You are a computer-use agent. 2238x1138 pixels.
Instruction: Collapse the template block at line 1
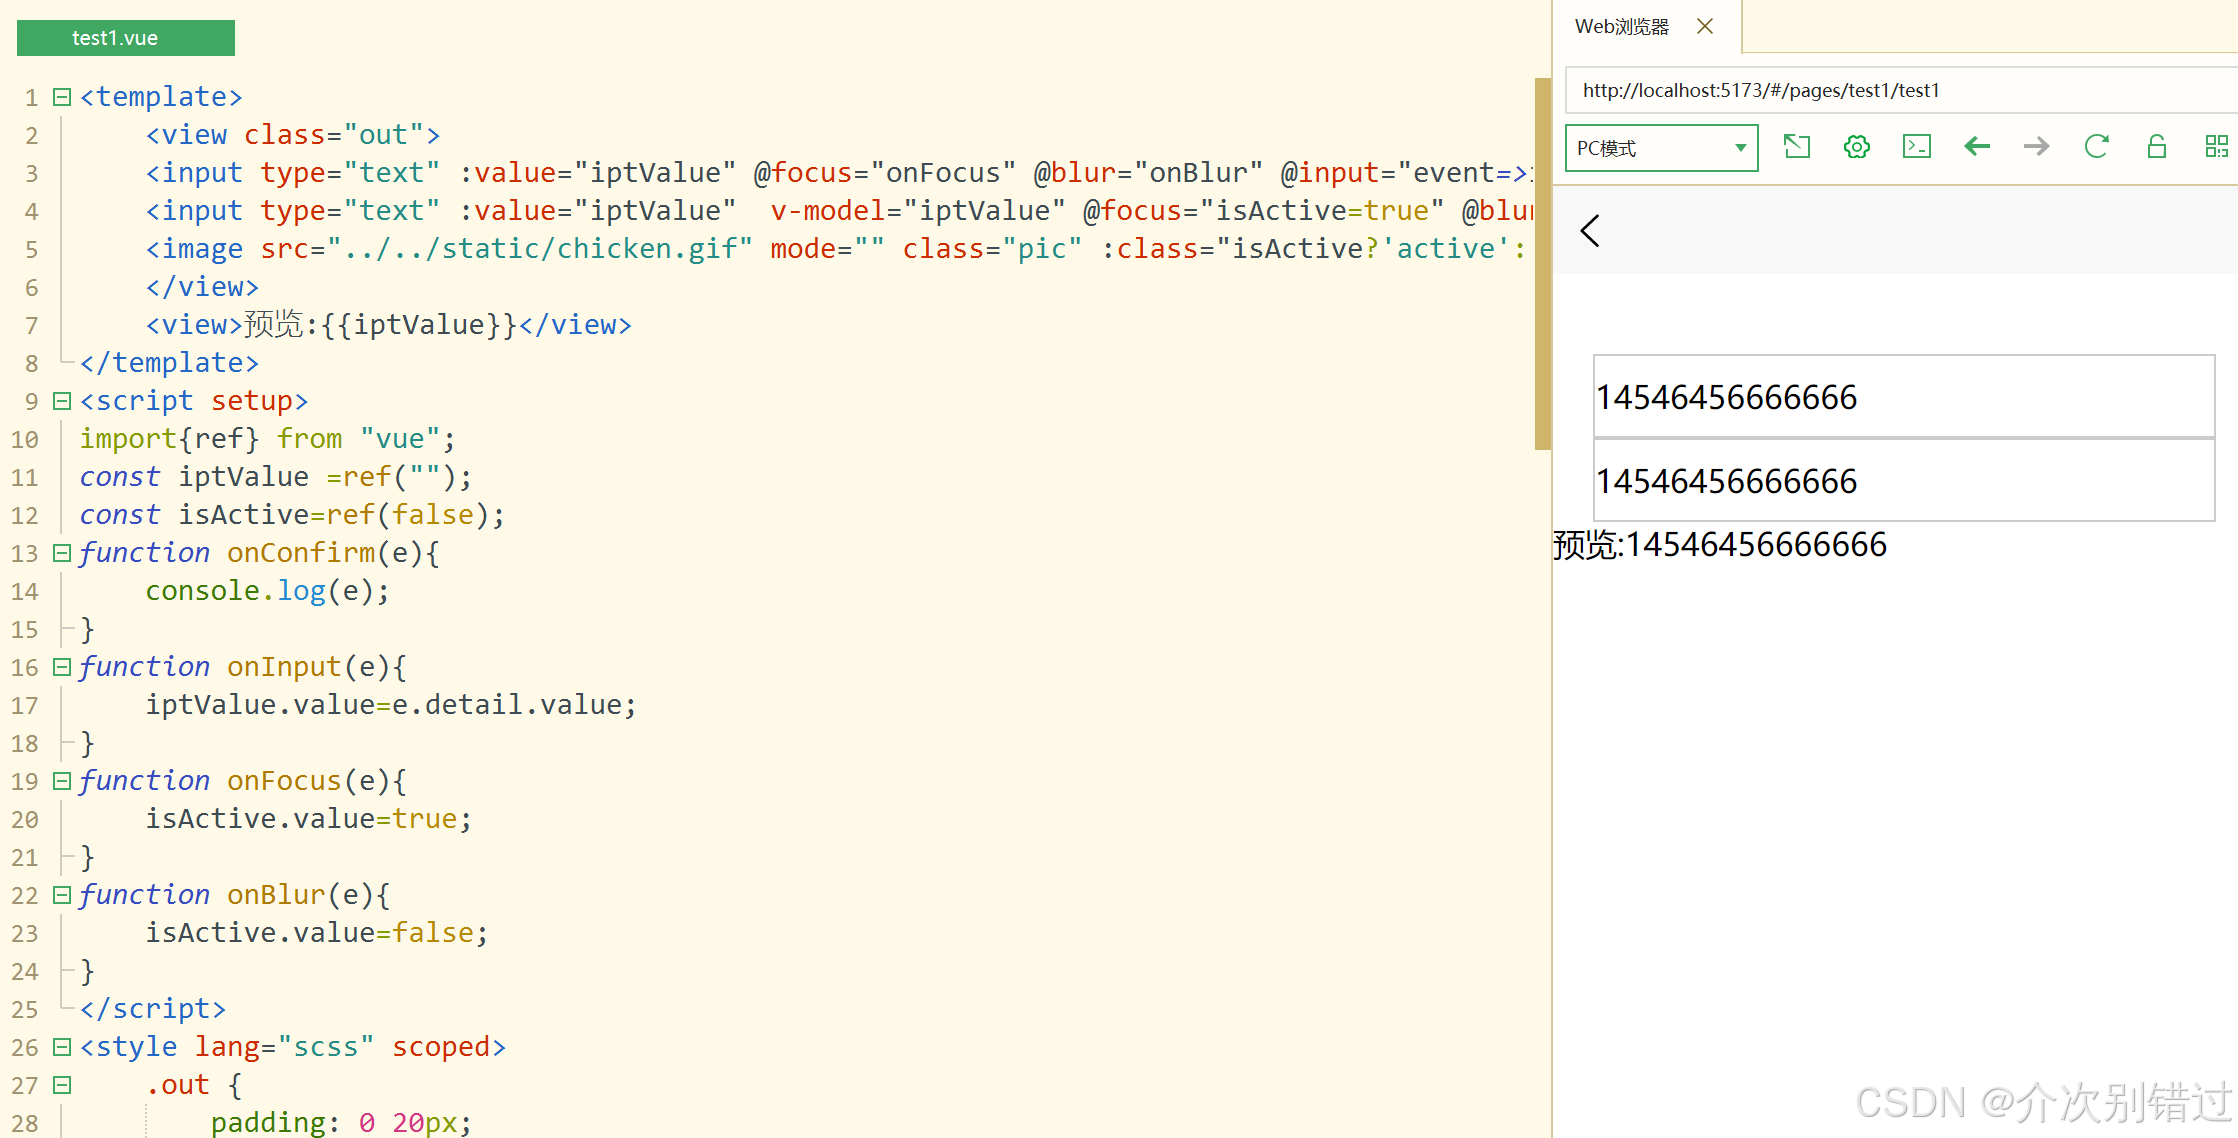coord(62,97)
